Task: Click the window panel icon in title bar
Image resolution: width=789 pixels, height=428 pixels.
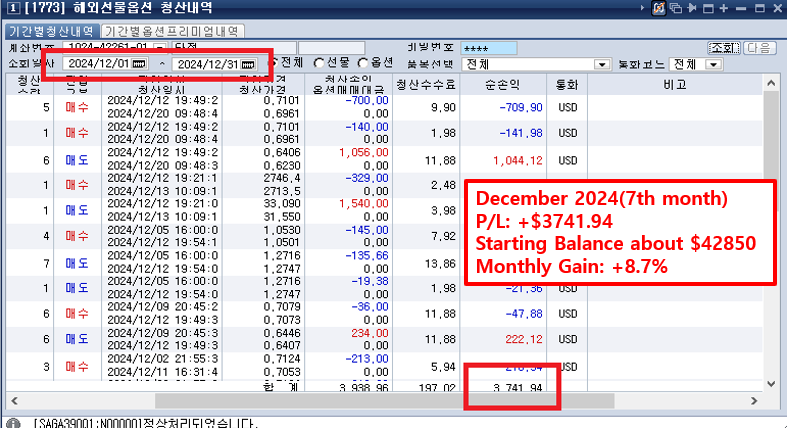Action: click(x=706, y=8)
